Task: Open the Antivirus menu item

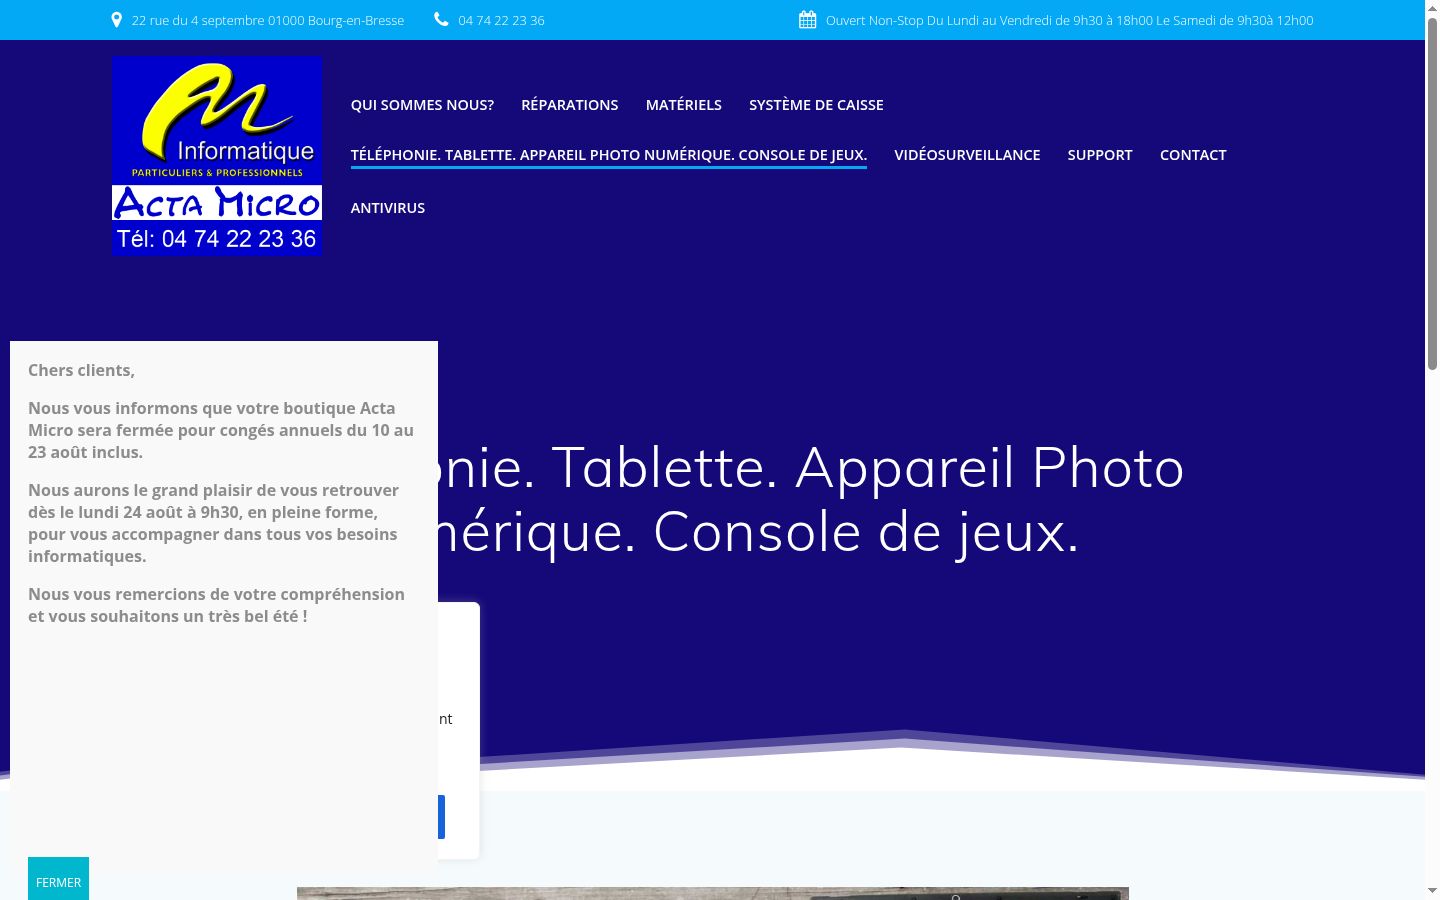Action: (x=388, y=208)
